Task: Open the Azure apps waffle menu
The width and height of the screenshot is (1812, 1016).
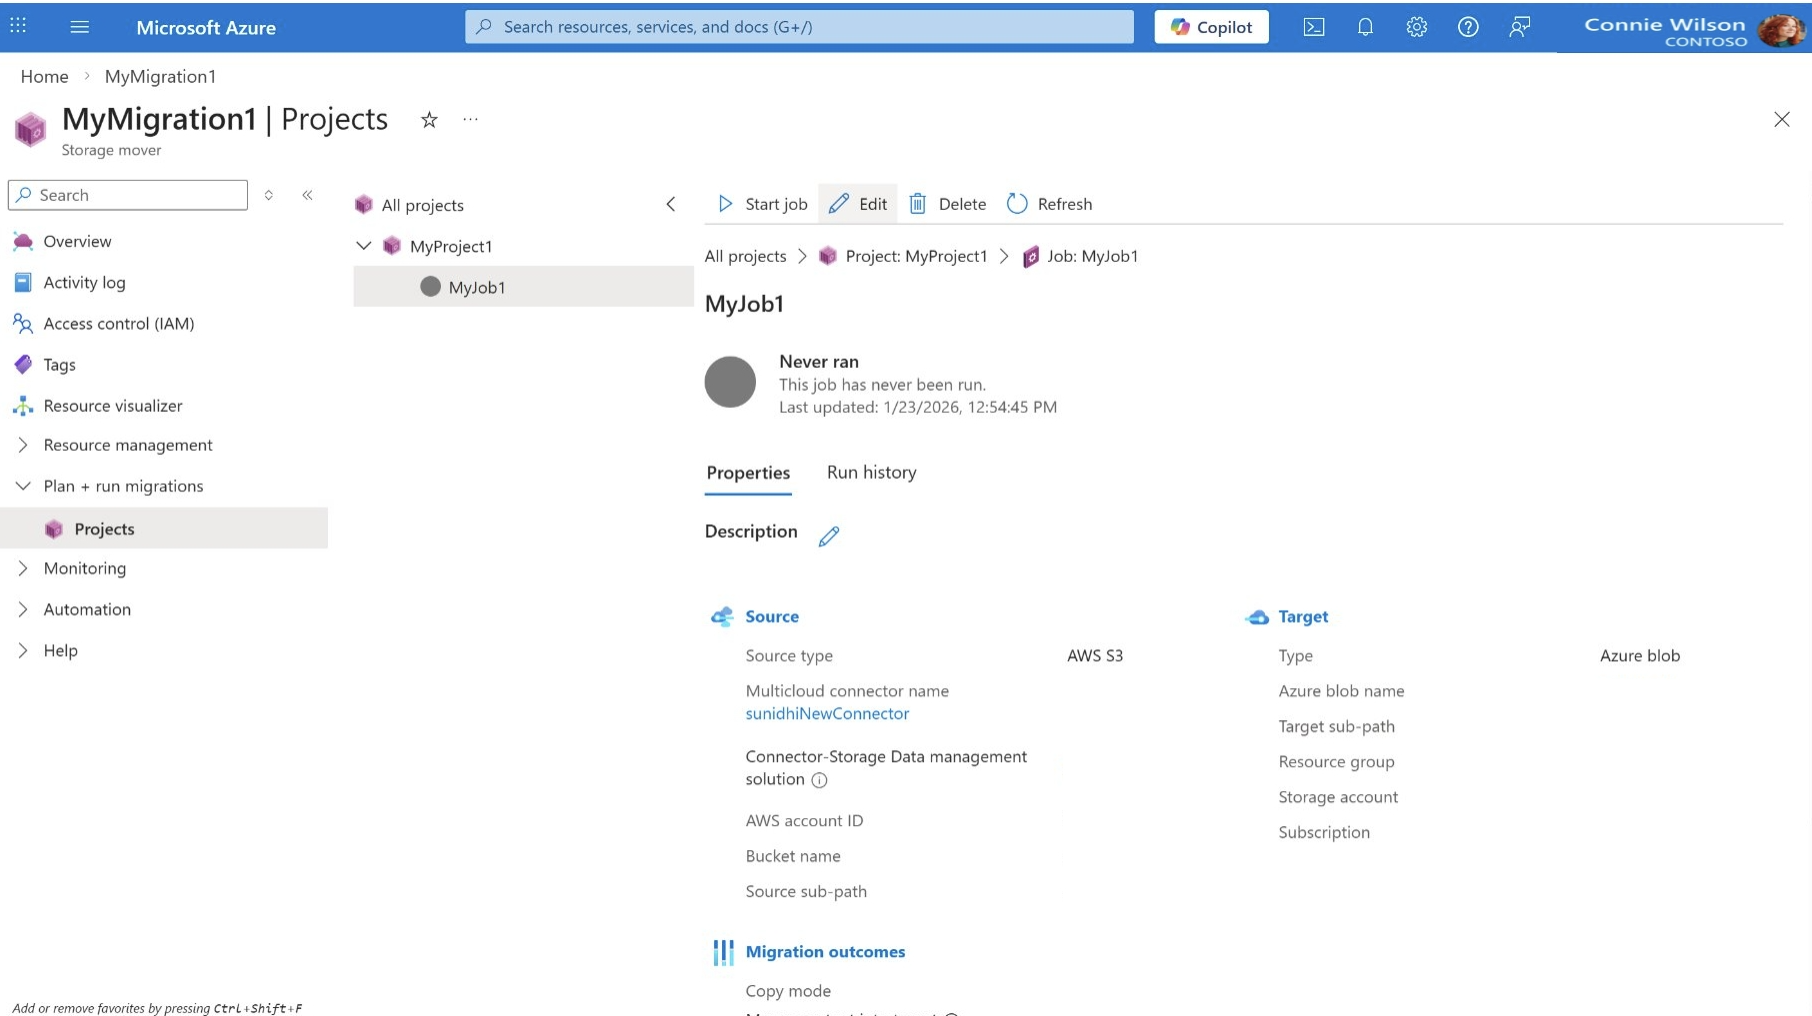Action: click(x=18, y=27)
